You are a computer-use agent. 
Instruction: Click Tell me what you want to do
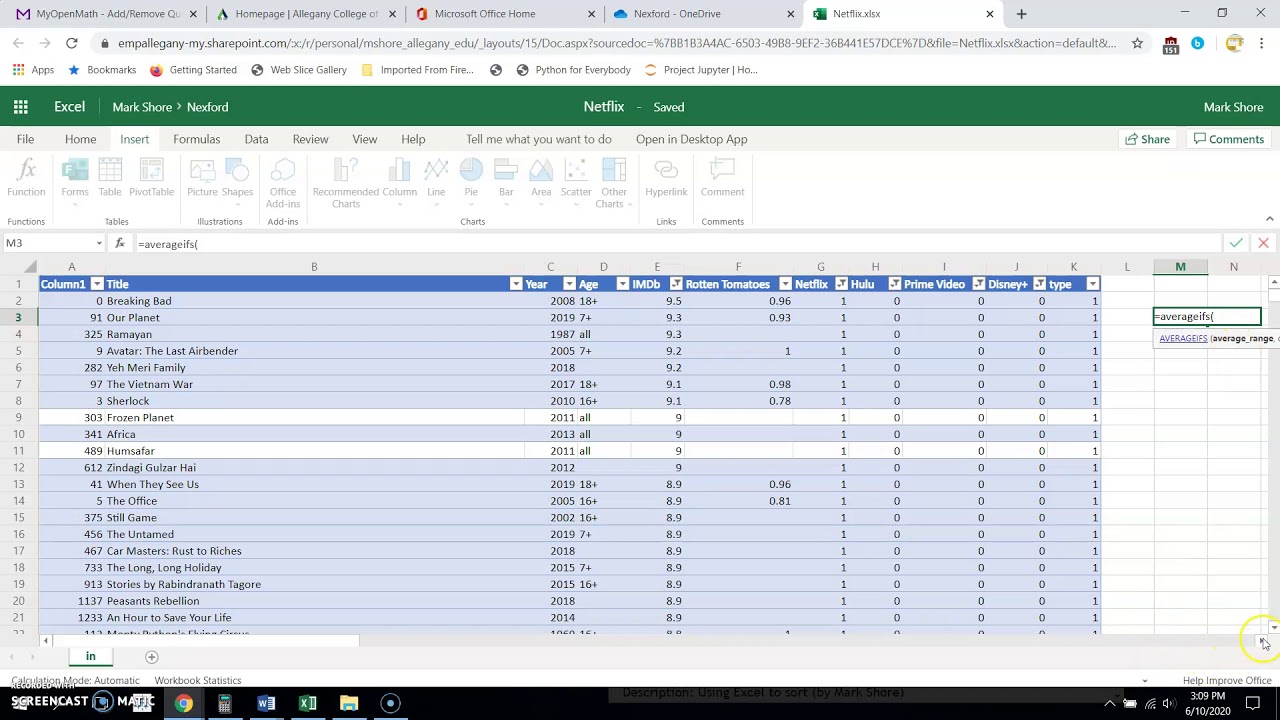click(538, 139)
